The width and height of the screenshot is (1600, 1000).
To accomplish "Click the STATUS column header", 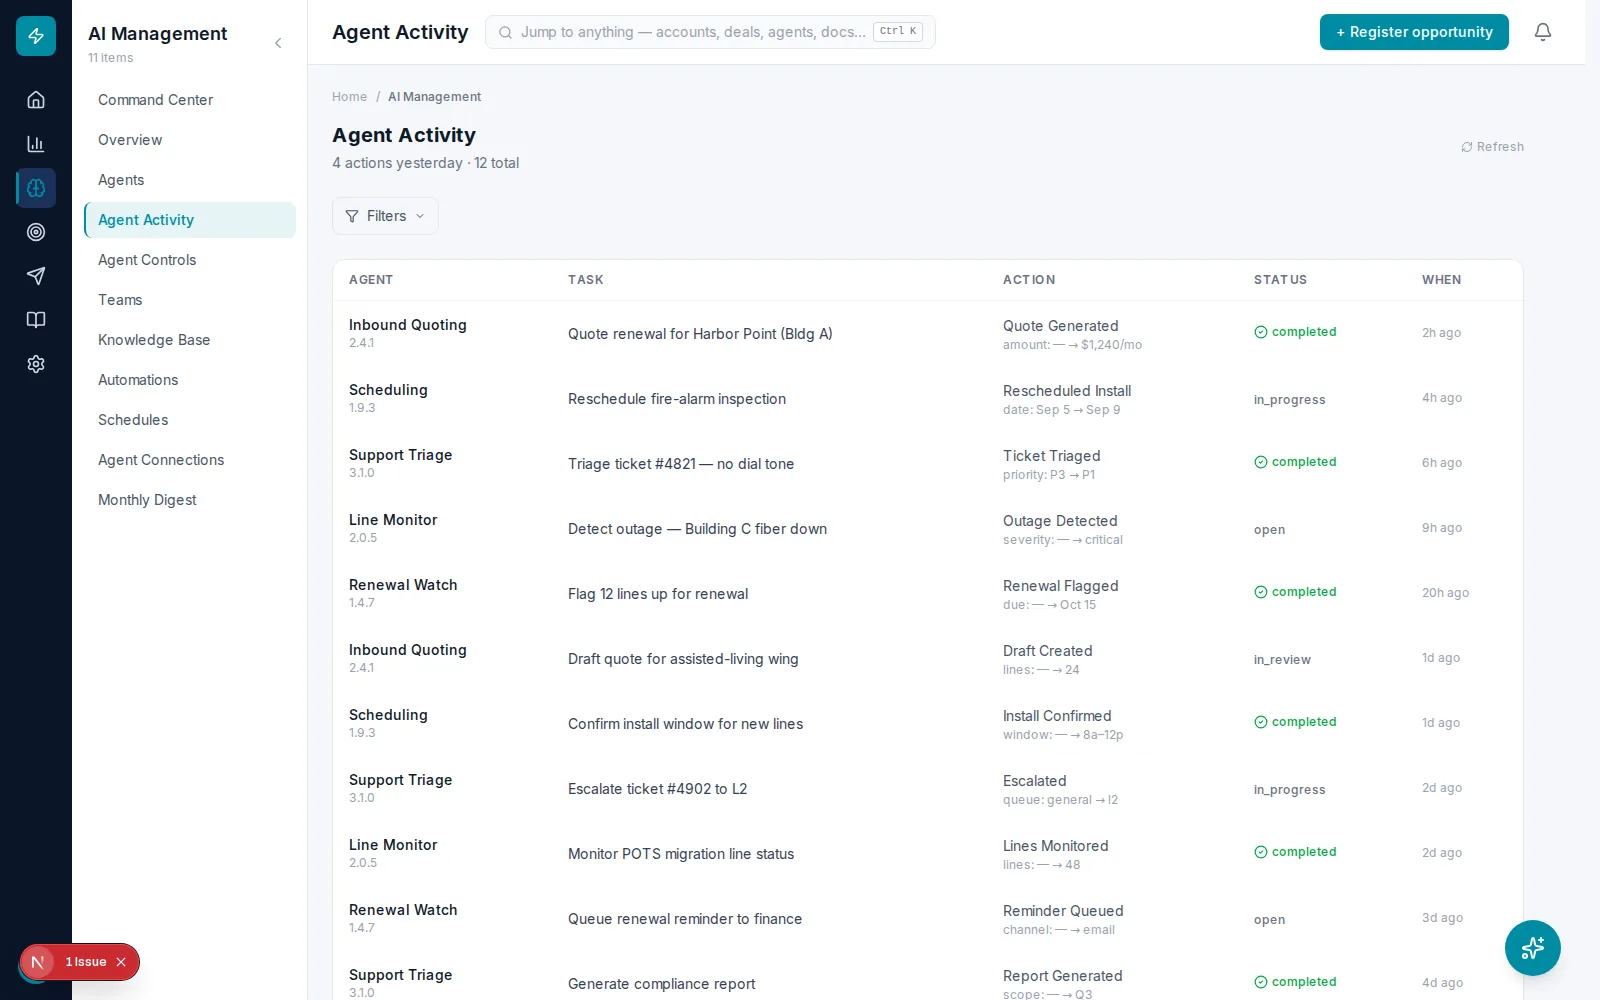I will coord(1280,280).
